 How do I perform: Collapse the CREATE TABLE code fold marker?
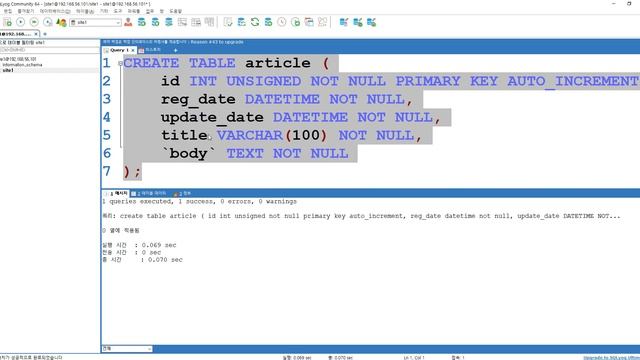click(x=120, y=63)
